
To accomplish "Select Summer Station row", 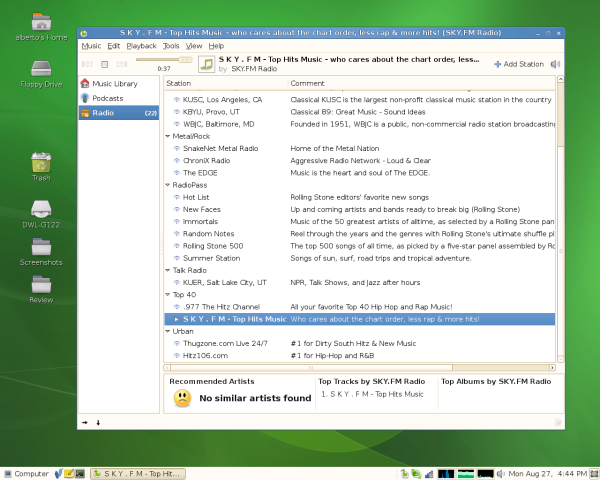I will [360, 258].
